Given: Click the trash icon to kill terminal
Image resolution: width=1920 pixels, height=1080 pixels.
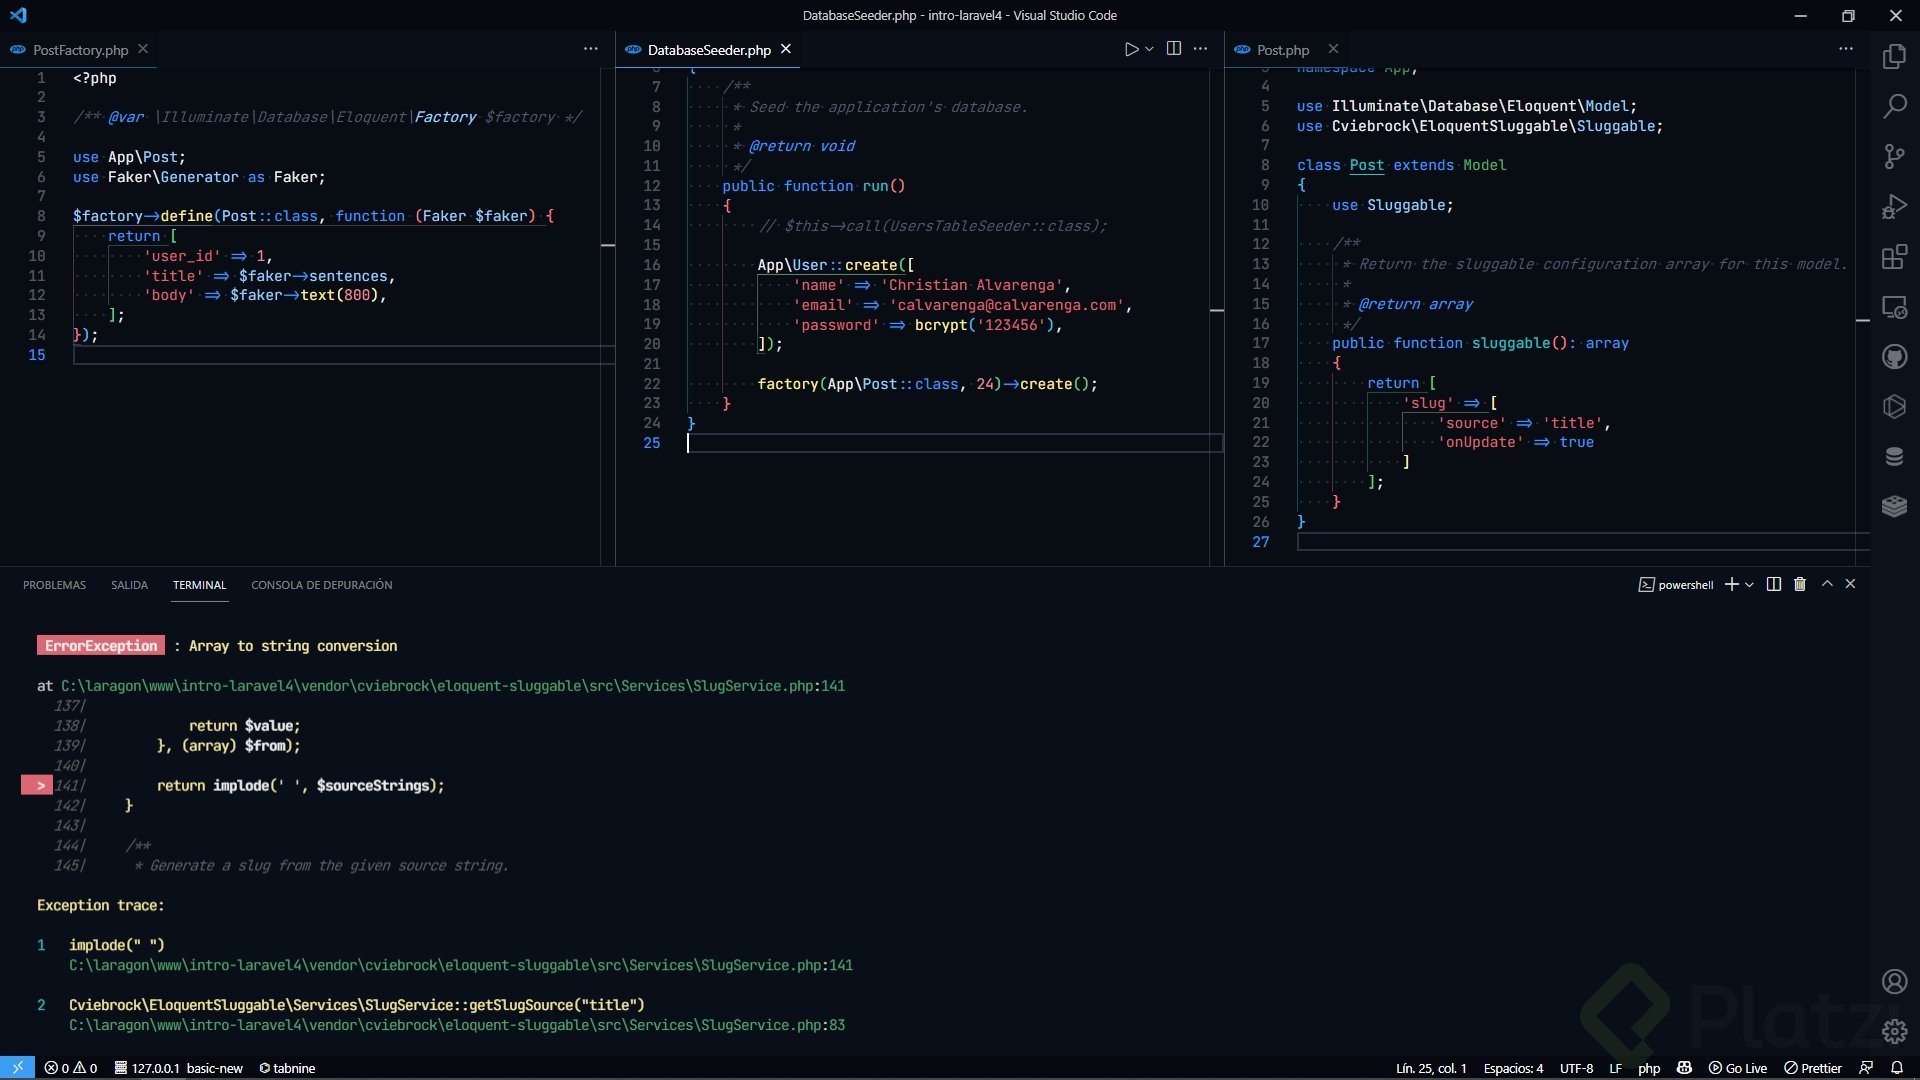Looking at the screenshot, I should (x=1800, y=585).
